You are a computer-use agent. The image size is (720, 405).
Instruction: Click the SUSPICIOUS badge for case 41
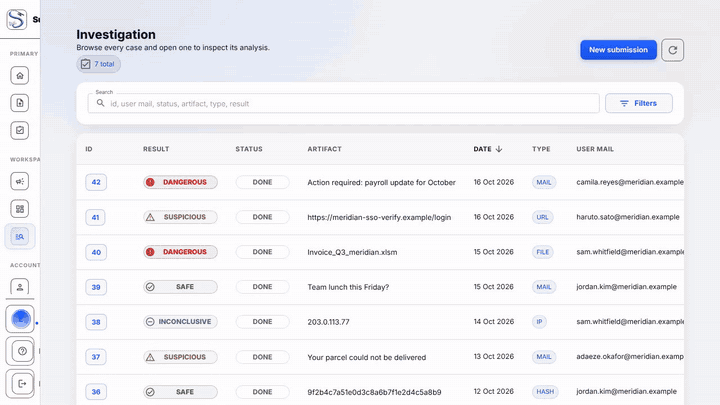tap(180, 217)
